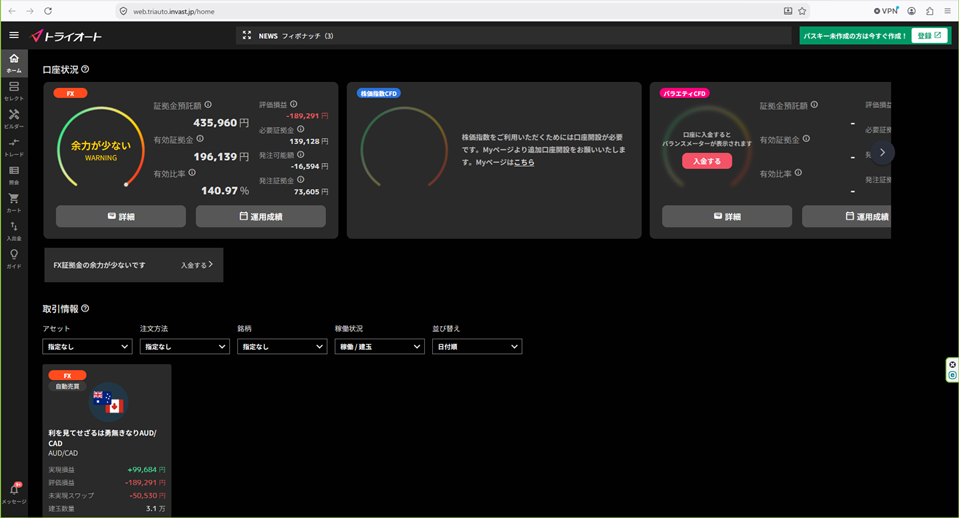Click help icon next to 取引情報
This screenshot has height=518, width=959.
pos(85,308)
